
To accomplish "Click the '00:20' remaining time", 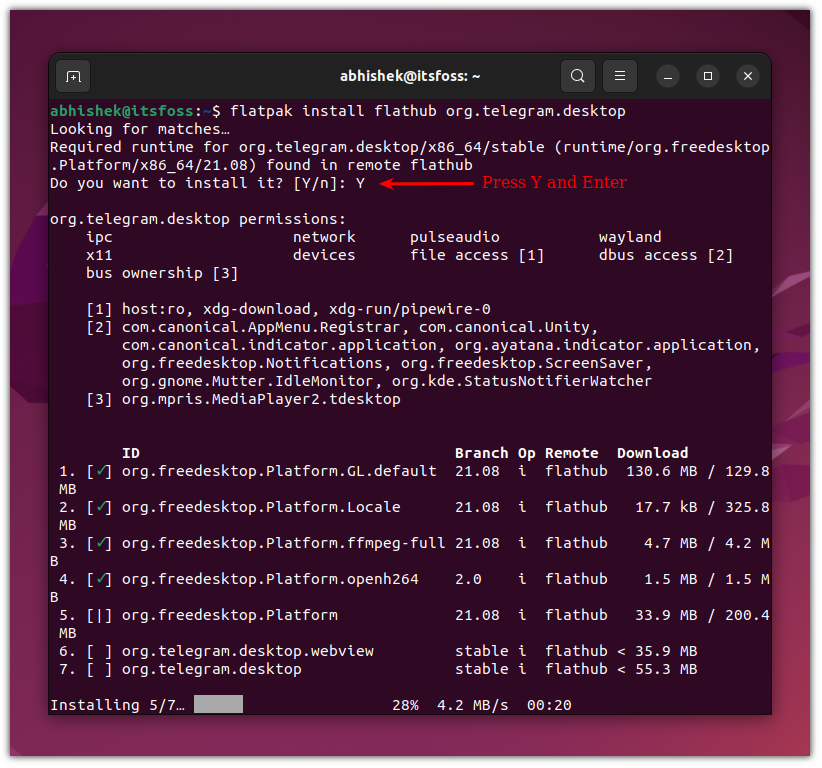I will [x=549, y=706].
